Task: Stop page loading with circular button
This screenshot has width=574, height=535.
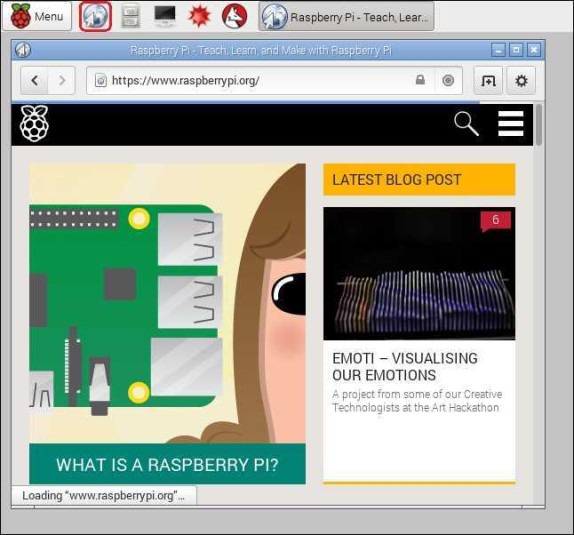Action: (448, 80)
